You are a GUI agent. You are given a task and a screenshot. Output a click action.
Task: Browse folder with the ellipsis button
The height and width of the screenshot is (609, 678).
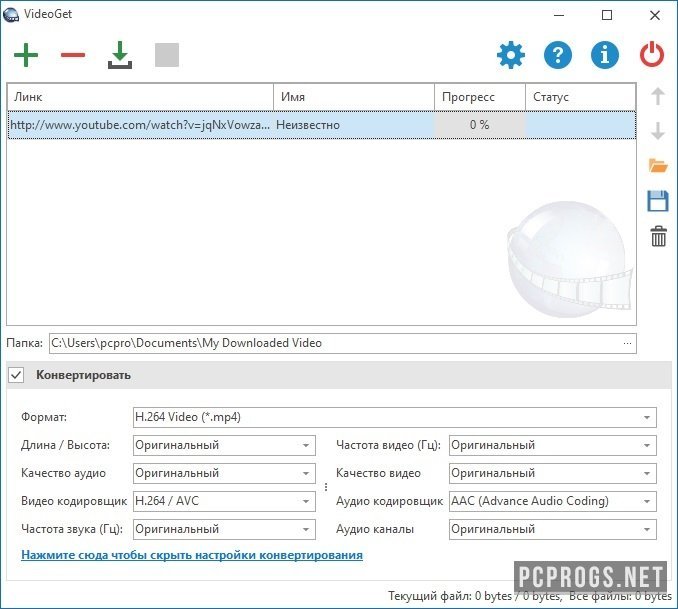[627, 343]
